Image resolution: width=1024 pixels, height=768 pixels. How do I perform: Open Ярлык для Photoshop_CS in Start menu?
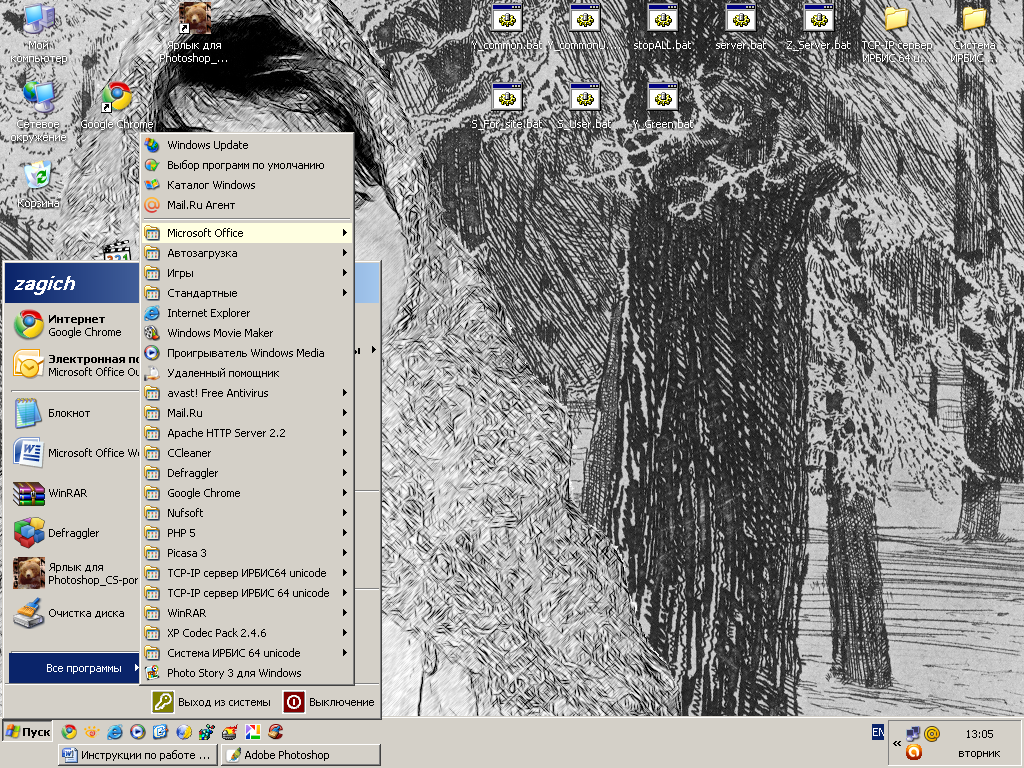pos(75,573)
